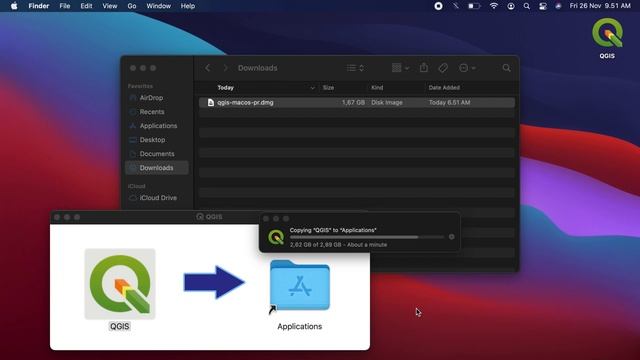Image resolution: width=640 pixels, height=360 pixels.
Task: Click the screen recording status icon
Action: [x=438, y=6]
